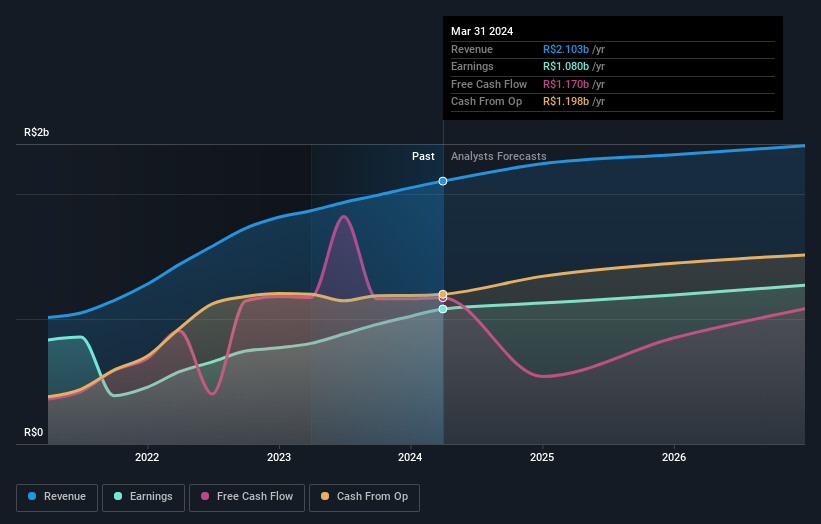The height and width of the screenshot is (524, 821).
Task: Click the Revenue row label in tooltip
Action: 472,49
